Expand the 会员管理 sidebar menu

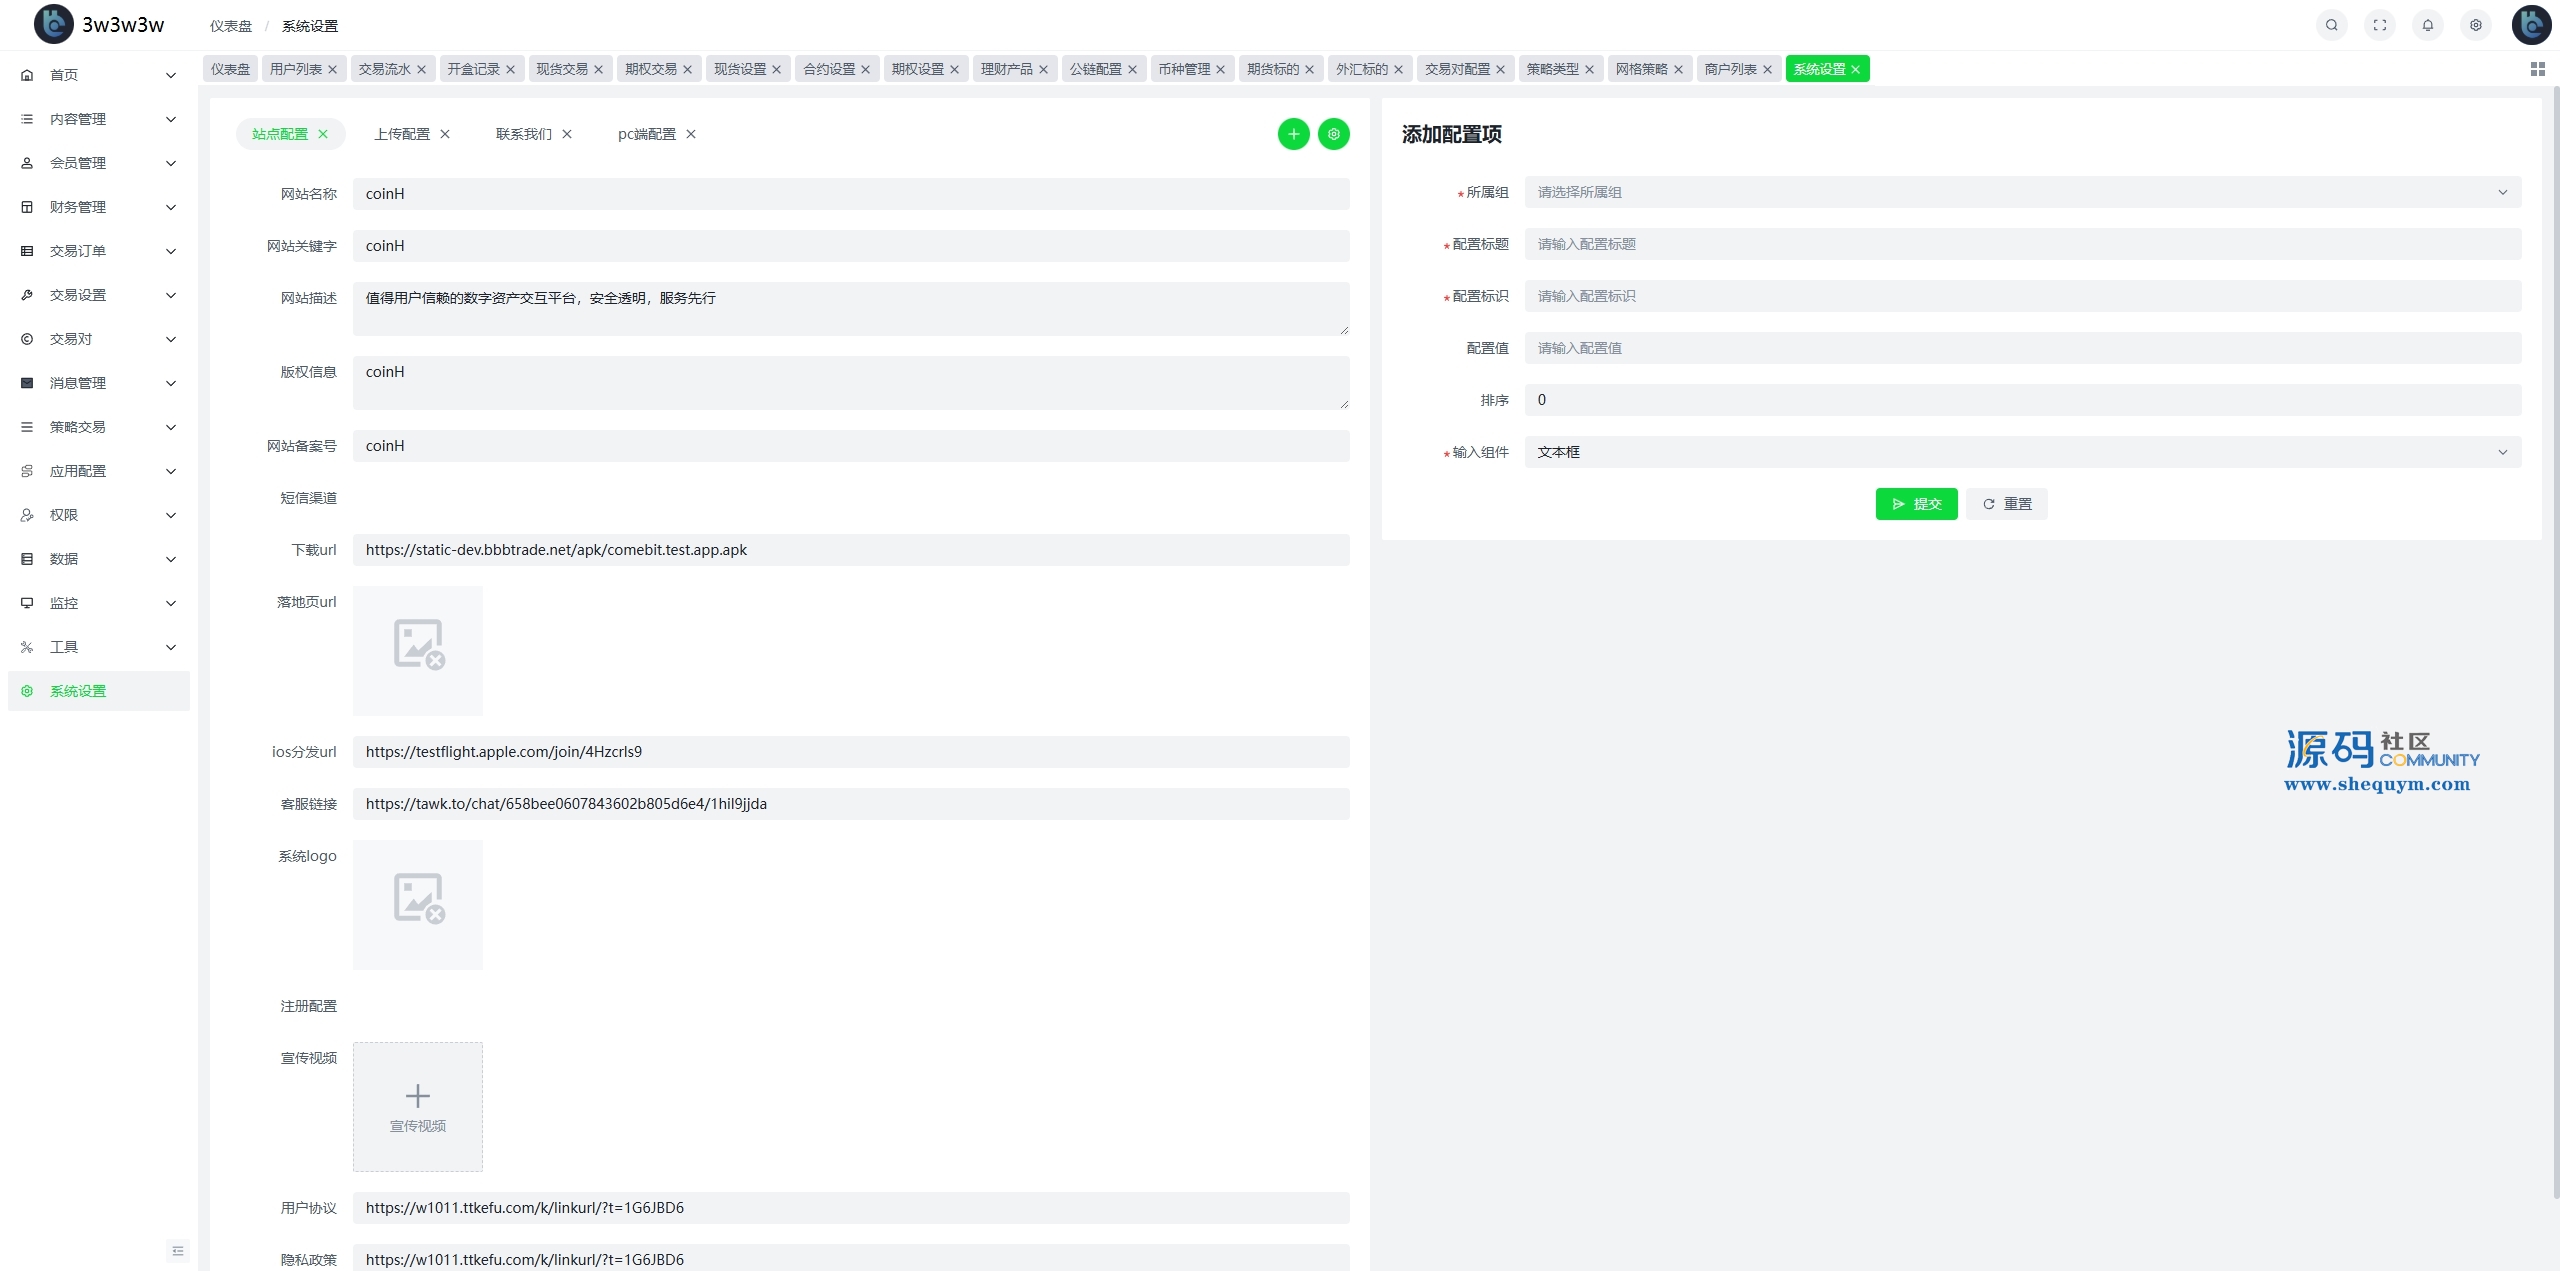[x=98, y=163]
